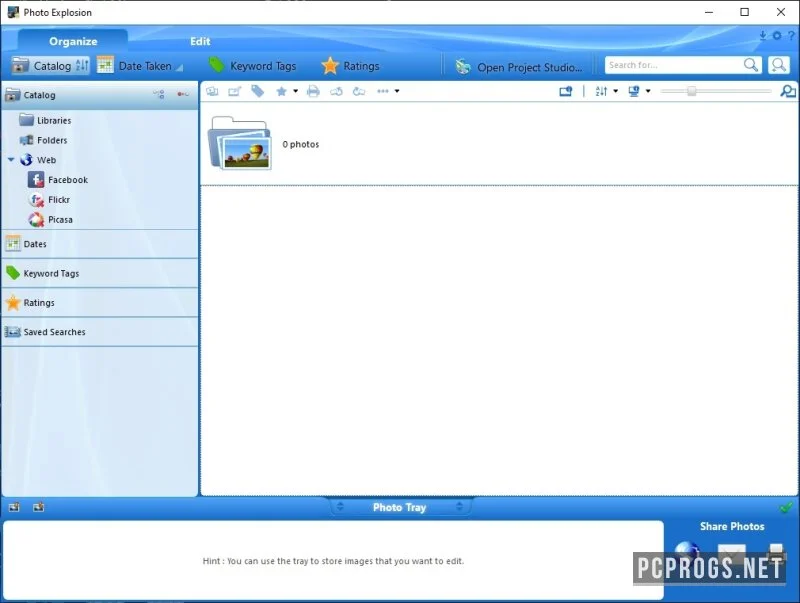Switch to the Edit tab
The height and width of the screenshot is (603, 800).
pyautogui.click(x=200, y=41)
